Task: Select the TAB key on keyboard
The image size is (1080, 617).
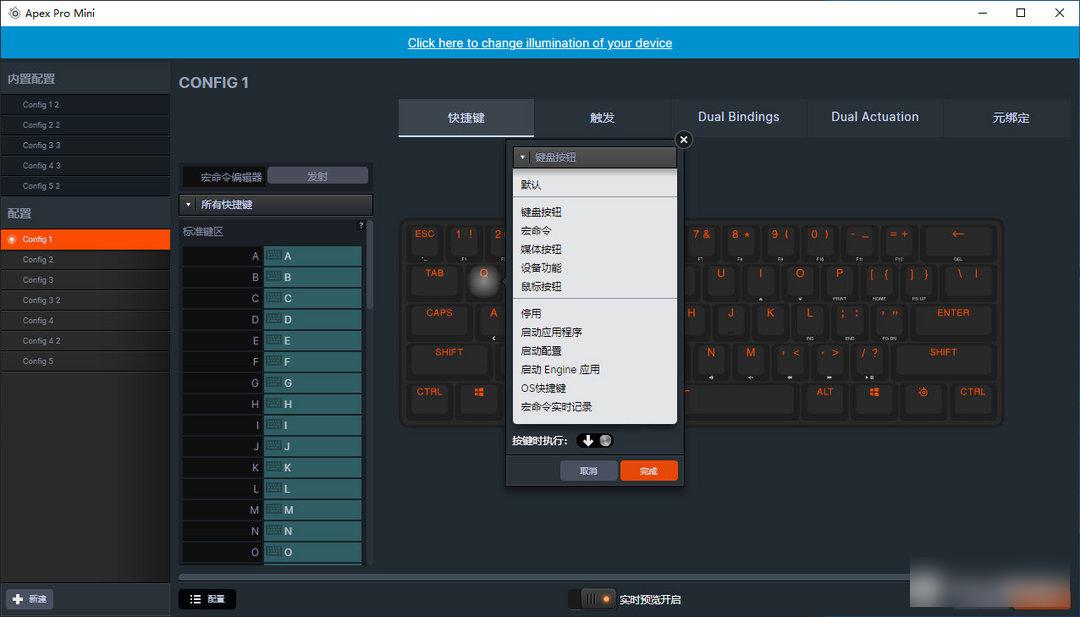Action: [x=435, y=280]
